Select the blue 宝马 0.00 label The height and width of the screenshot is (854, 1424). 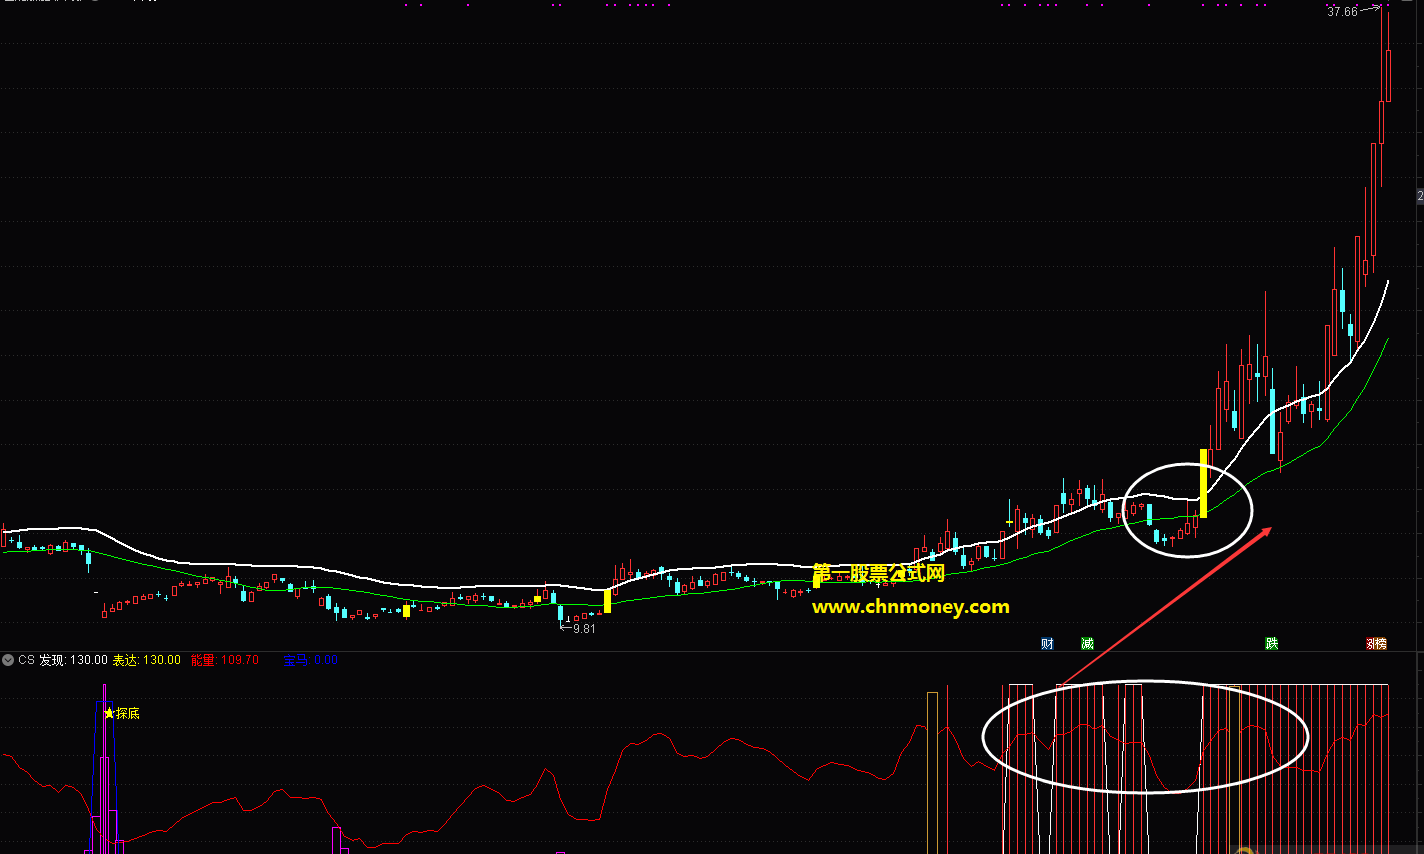point(310,660)
